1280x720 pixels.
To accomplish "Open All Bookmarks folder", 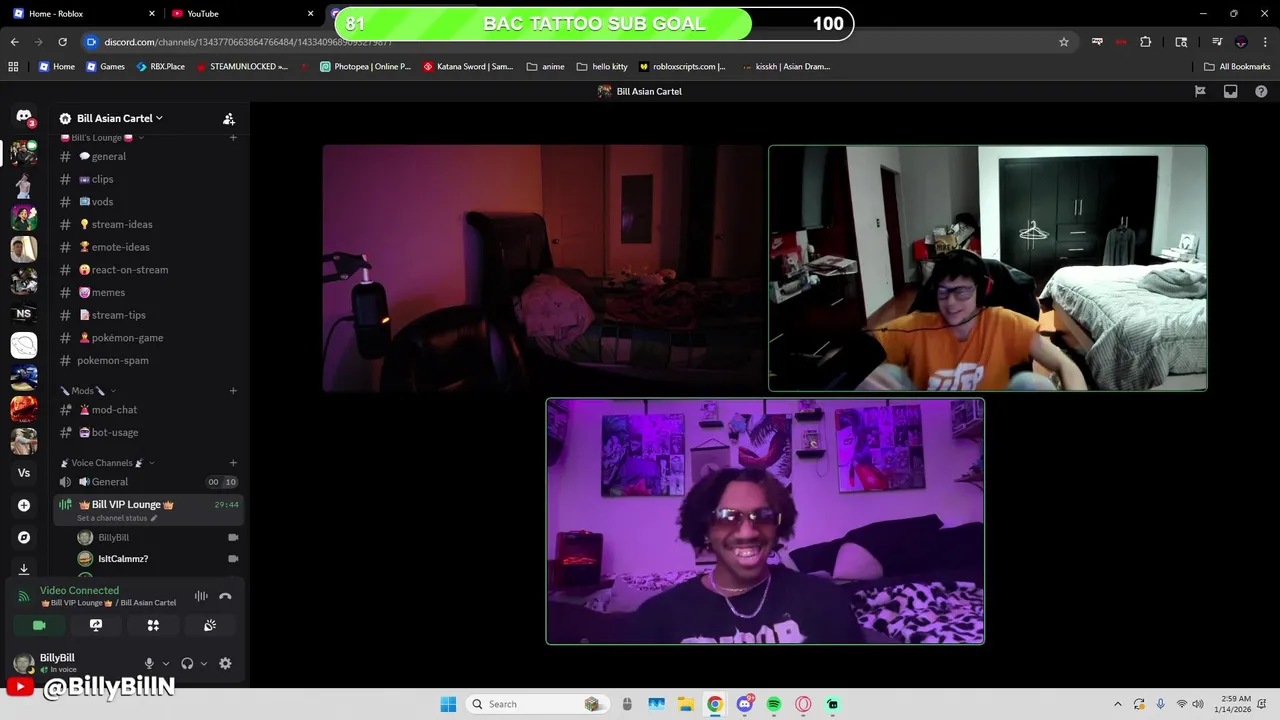I will coord(1237,66).
